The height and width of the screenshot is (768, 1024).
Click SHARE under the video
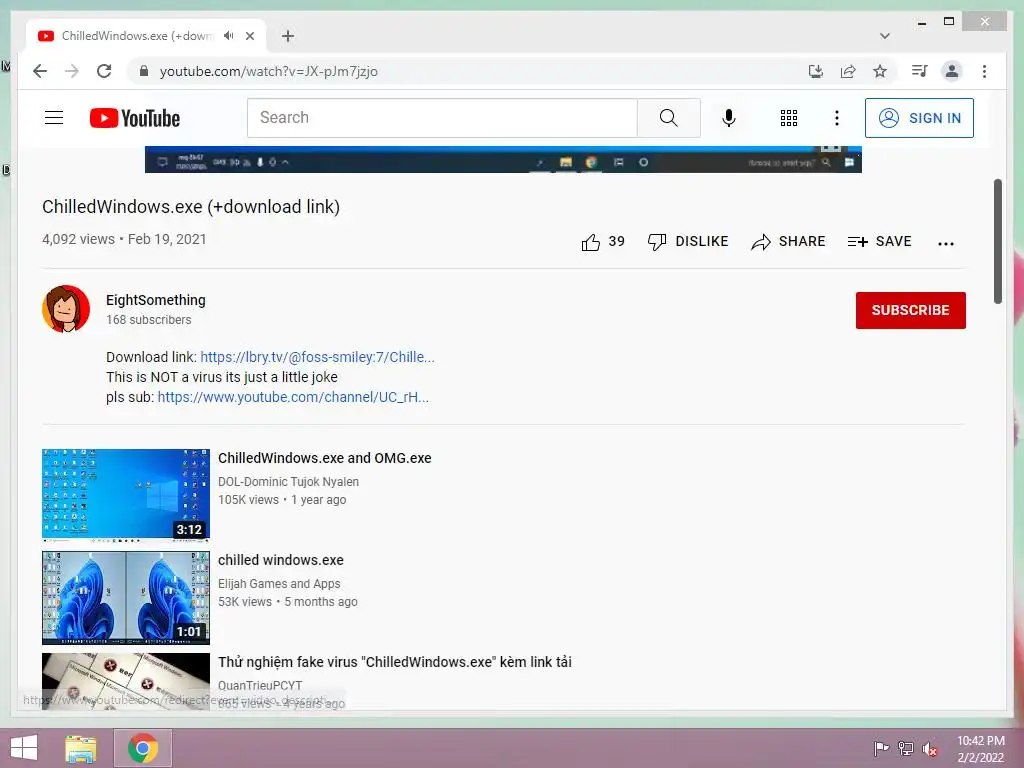click(788, 242)
